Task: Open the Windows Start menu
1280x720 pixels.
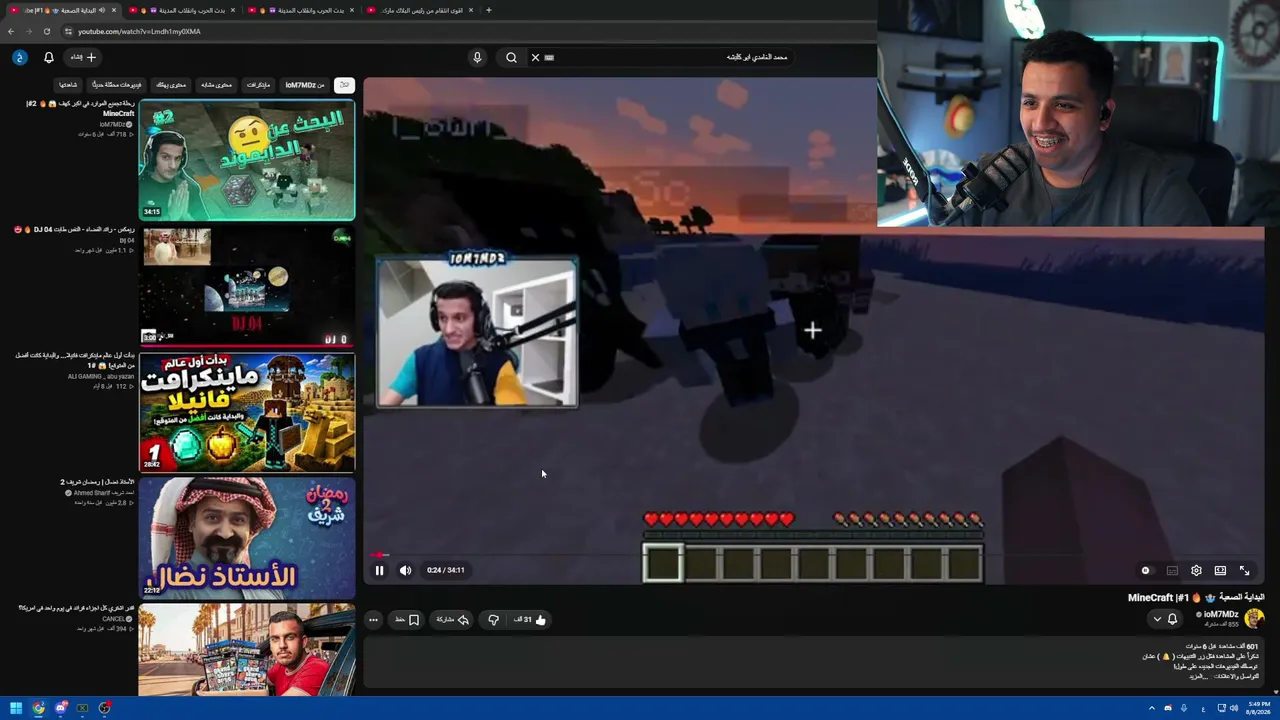Action: 16,708
